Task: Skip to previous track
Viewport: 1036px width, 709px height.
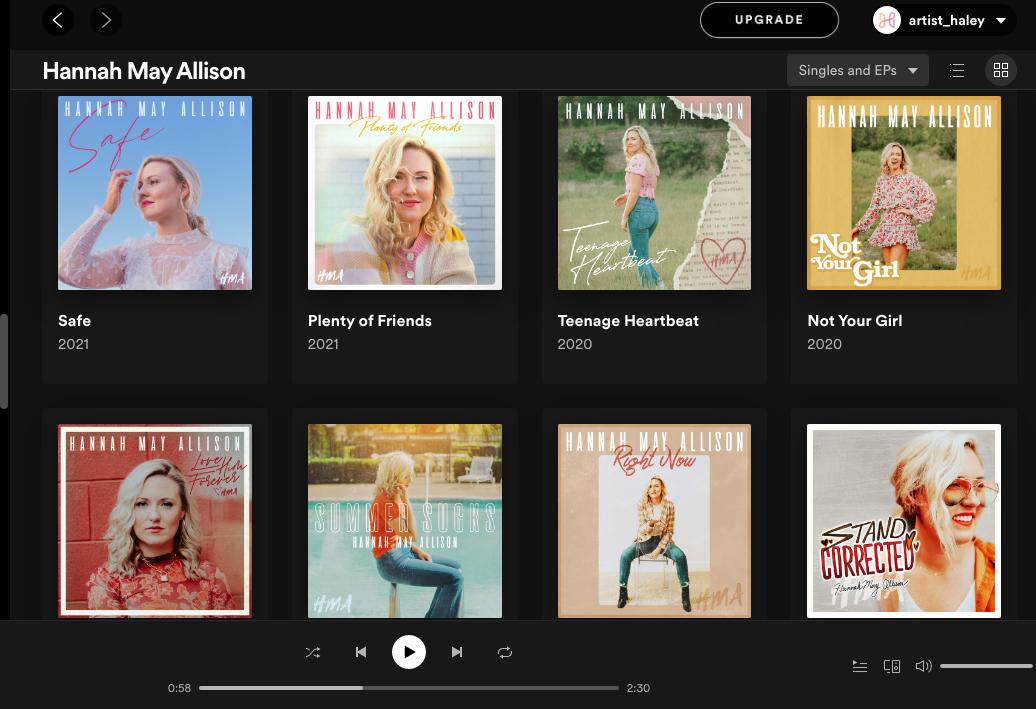Action: tap(361, 652)
